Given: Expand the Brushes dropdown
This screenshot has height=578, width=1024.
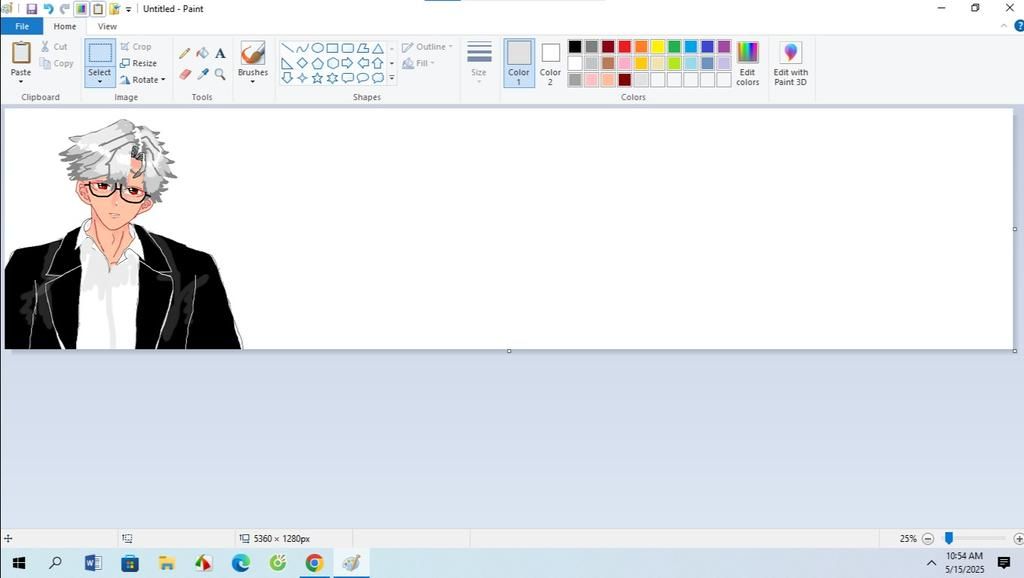Looking at the screenshot, I should pyautogui.click(x=252, y=81).
